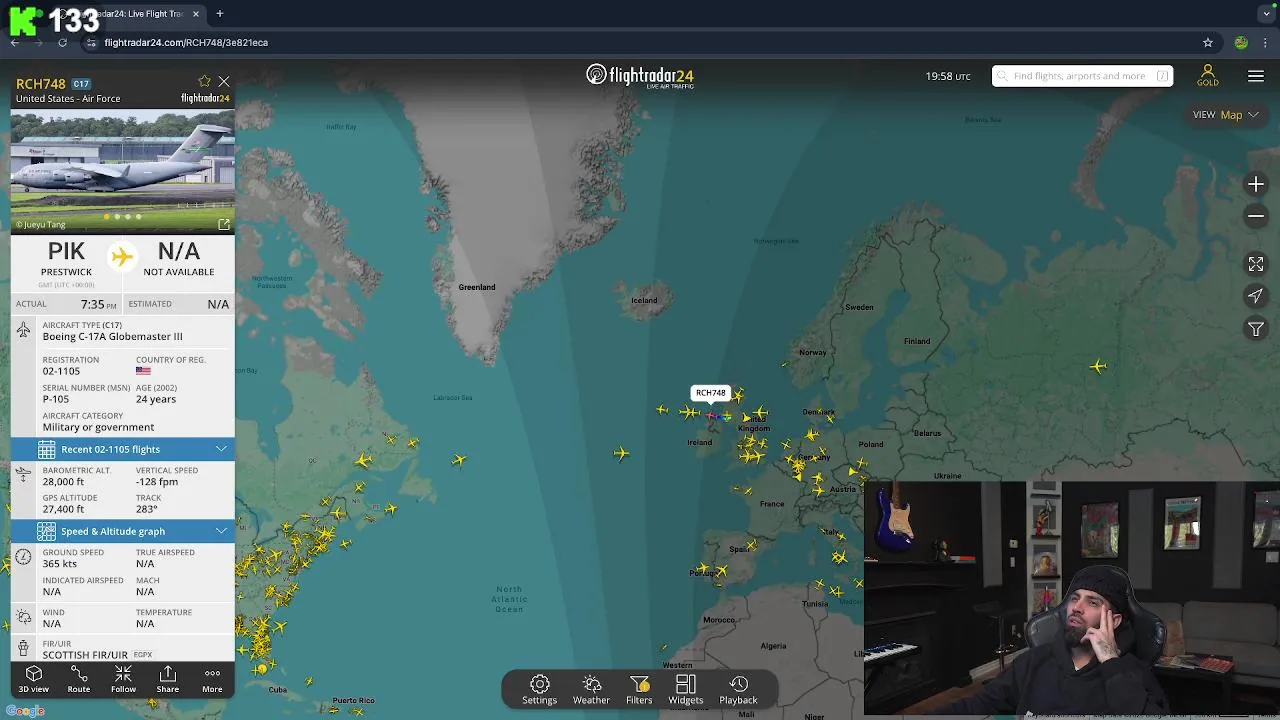Open the Widgets menu
Viewport: 1280px width, 720px height.
[686, 690]
